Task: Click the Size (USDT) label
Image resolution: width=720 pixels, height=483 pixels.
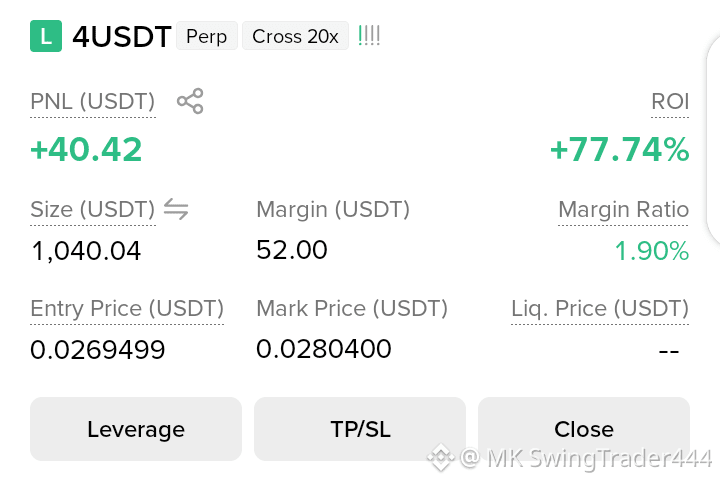Action: (93, 209)
